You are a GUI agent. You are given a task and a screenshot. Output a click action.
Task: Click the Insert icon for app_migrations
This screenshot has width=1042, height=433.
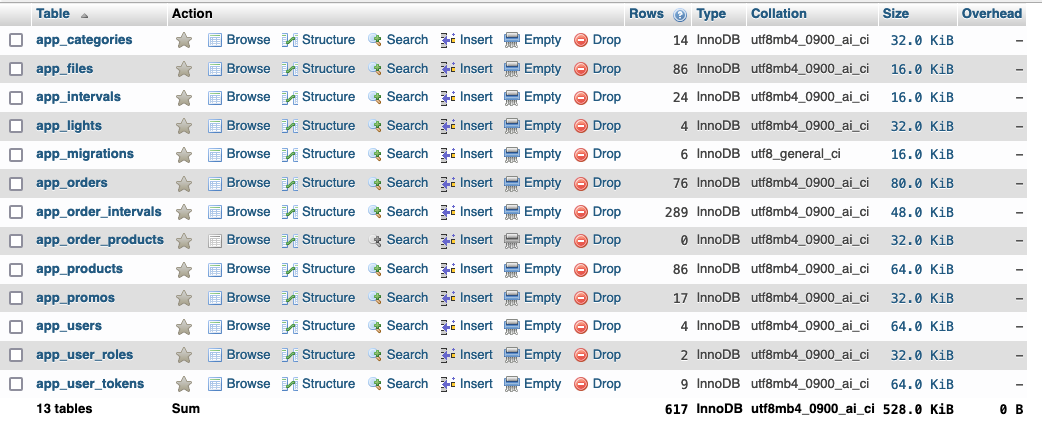[x=448, y=155]
